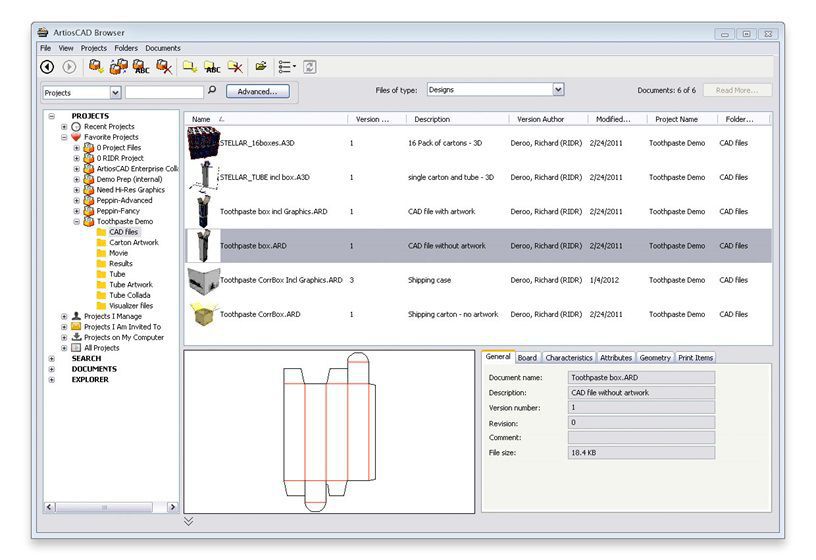Click the search text input field

(164, 93)
